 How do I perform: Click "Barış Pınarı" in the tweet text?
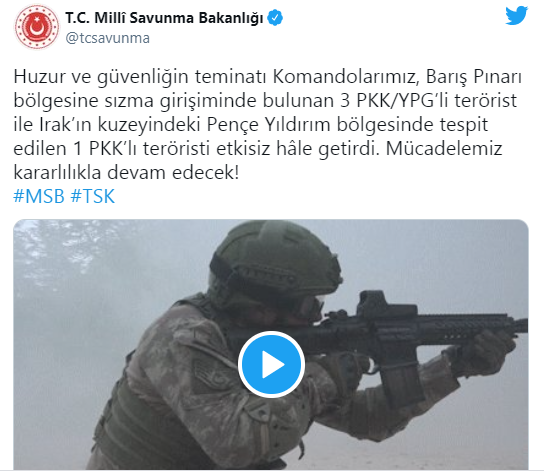click(474, 77)
